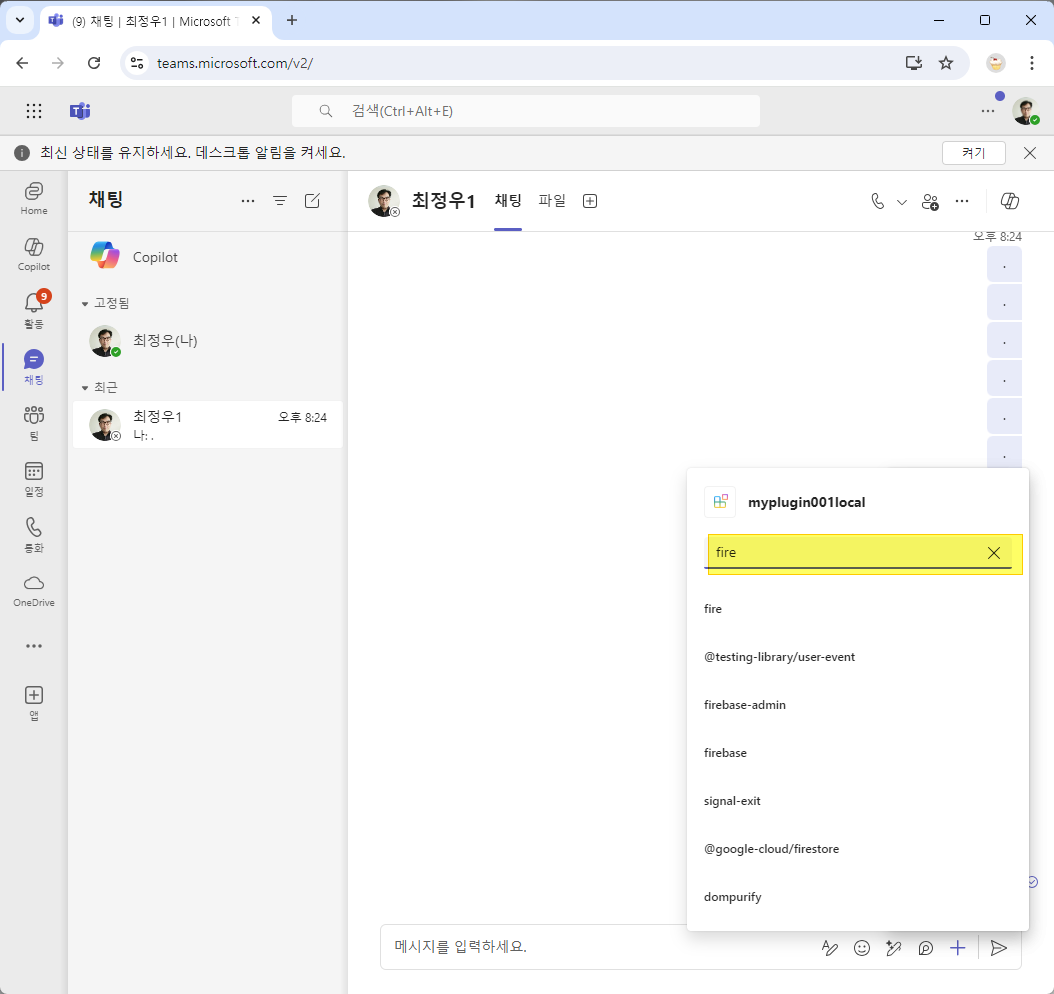
Task: Open Copilot from the left rail
Action: coord(34,254)
